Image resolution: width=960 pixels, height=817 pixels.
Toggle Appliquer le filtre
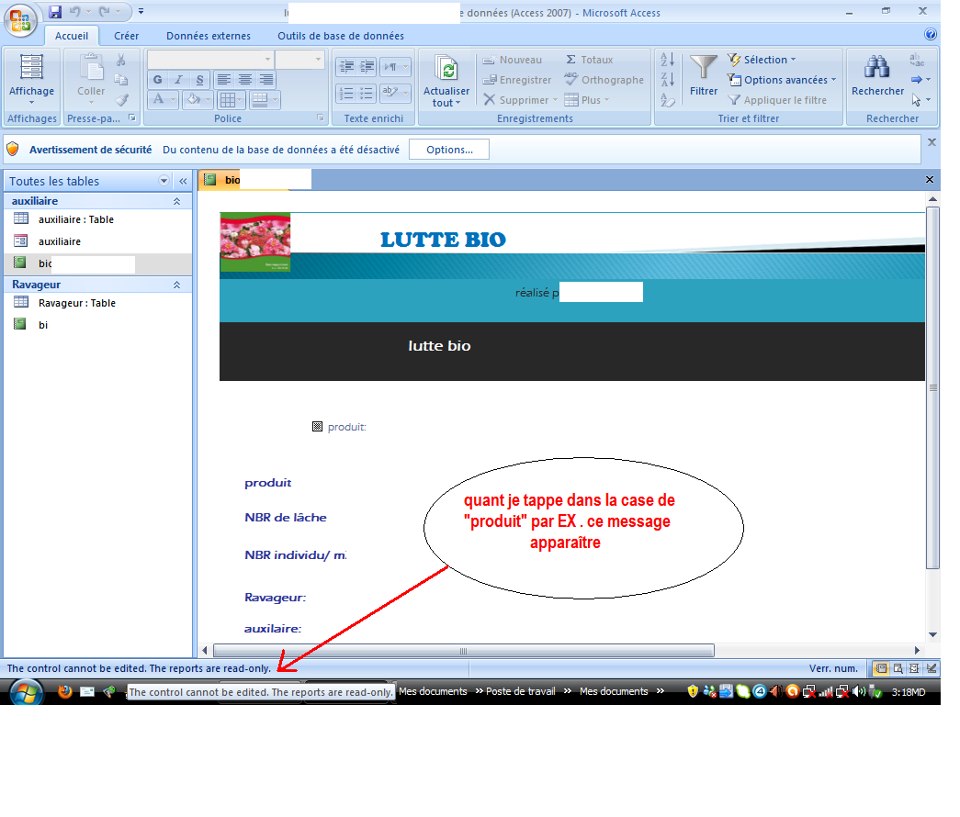coord(778,100)
